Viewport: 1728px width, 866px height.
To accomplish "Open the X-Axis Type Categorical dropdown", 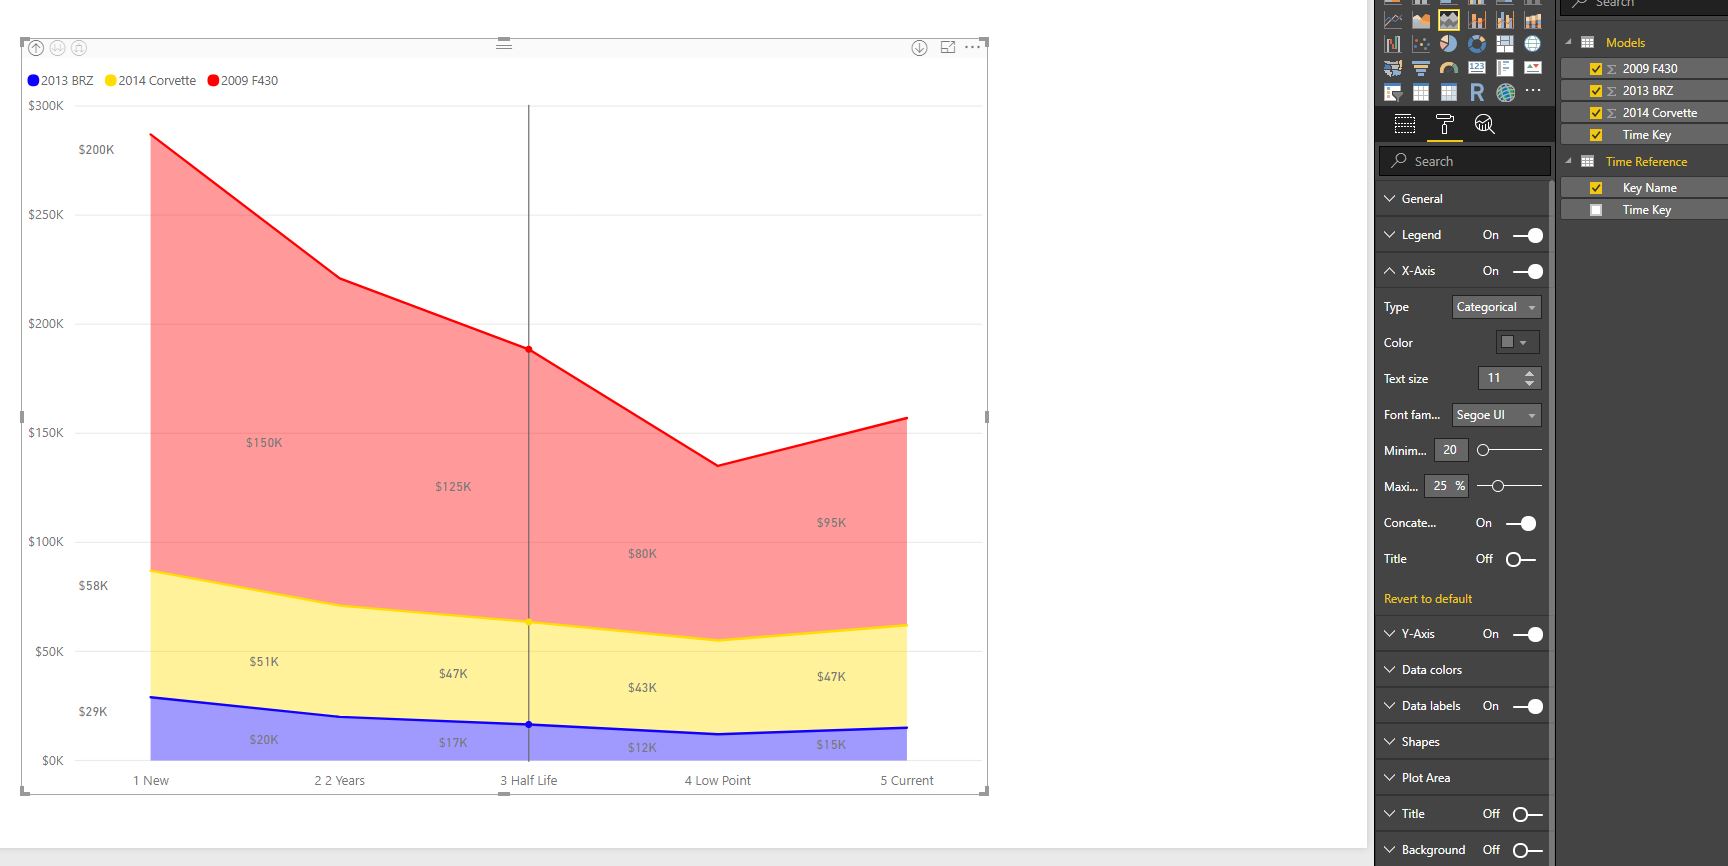I will coord(1496,307).
